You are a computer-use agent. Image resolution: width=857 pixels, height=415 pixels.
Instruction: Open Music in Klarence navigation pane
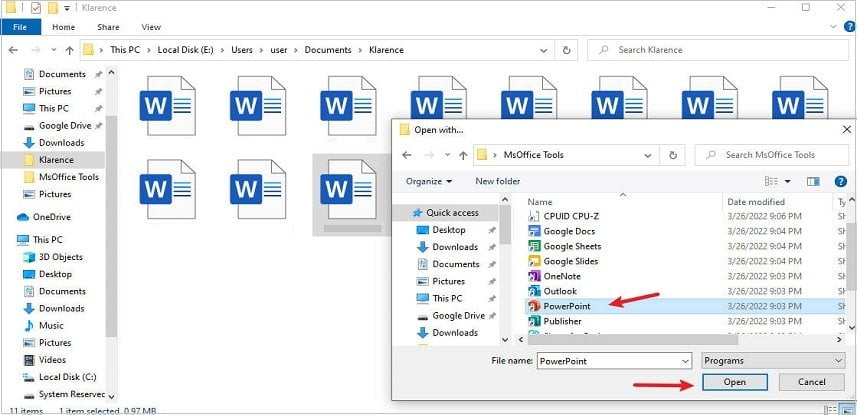tap(44, 325)
